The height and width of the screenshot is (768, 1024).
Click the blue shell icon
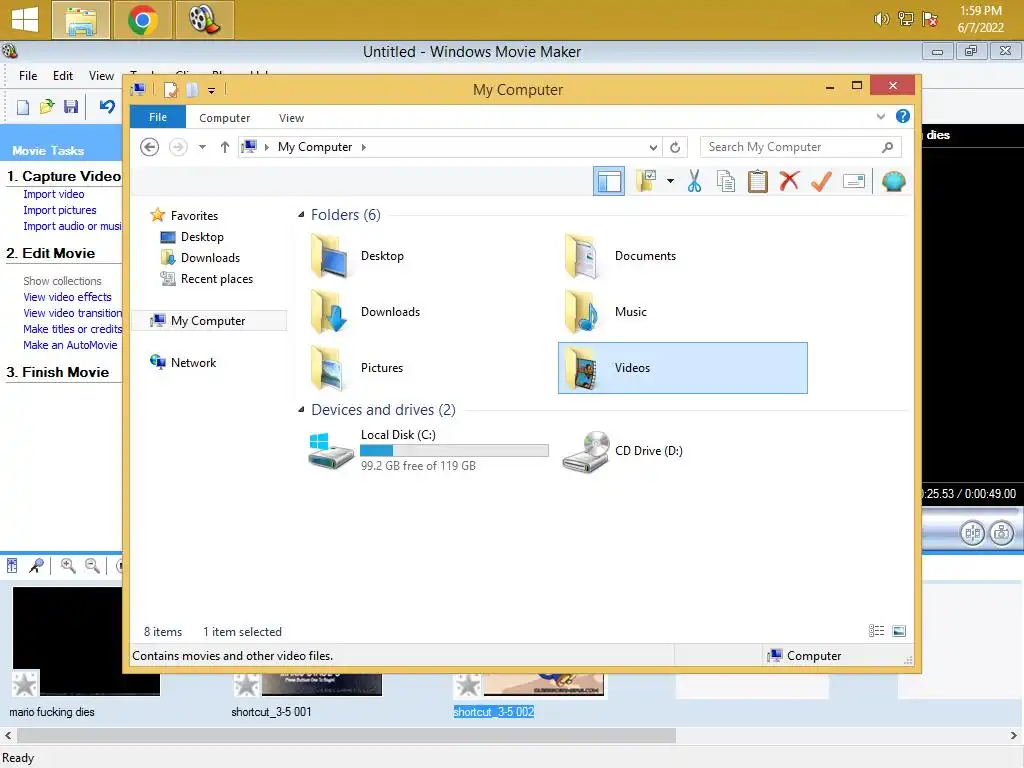coord(893,181)
